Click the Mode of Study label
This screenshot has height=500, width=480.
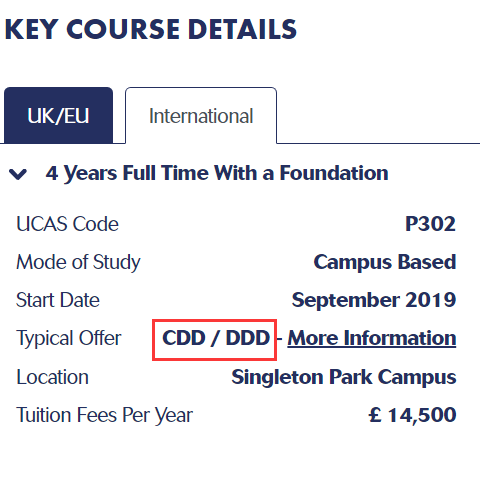coord(78,262)
